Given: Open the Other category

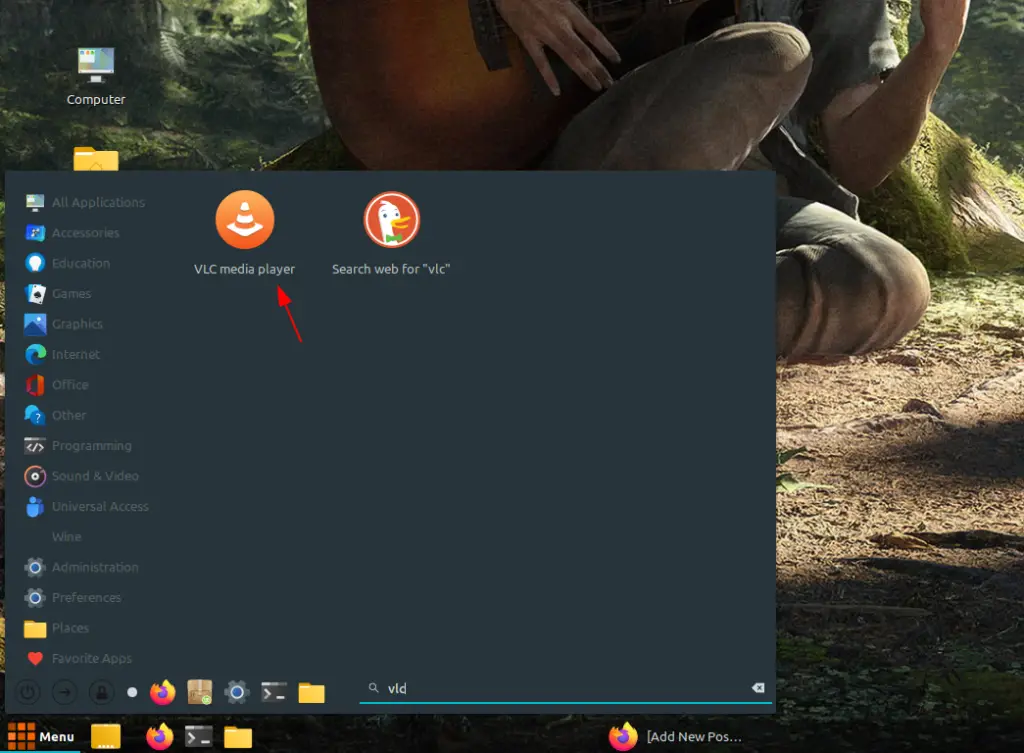Looking at the screenshot, I should tap(56, 415).
